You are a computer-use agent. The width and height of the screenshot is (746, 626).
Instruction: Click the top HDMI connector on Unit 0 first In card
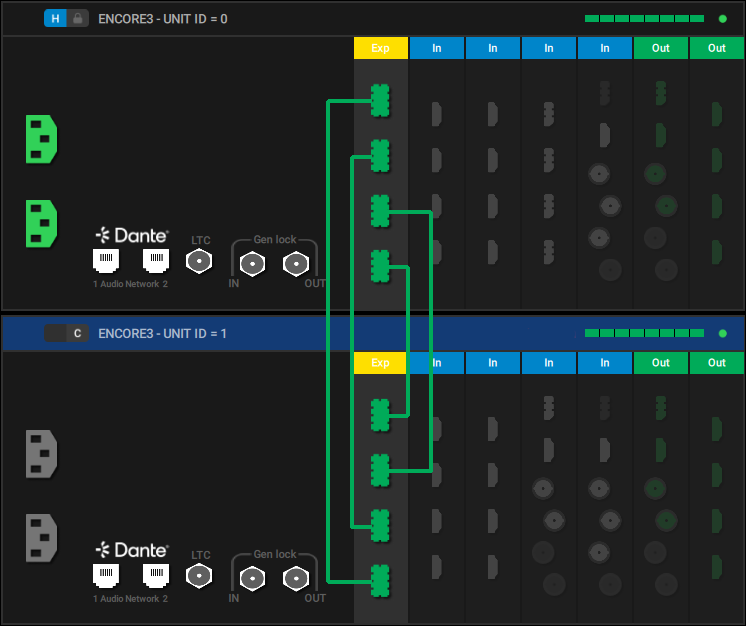click(436, 114)
